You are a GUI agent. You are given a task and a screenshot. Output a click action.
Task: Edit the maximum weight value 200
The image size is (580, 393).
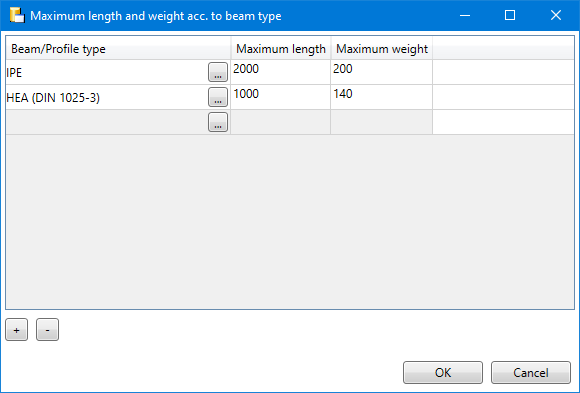(381, 72)
